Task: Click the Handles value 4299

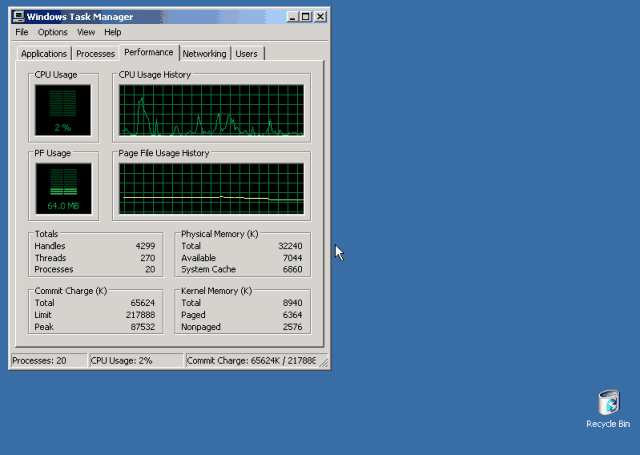Action: pyautogui.click(x=145, y=246)
